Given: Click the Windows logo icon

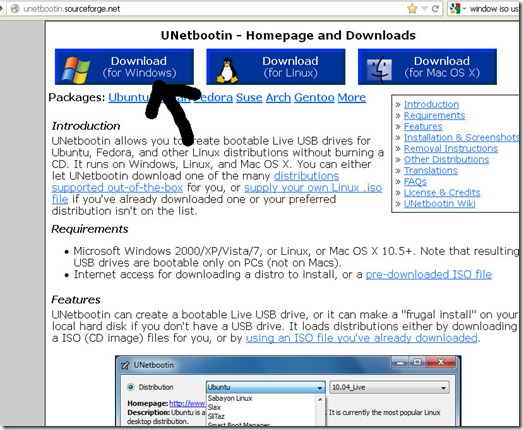Looking at the screenshot, I should tap(76, 70).
